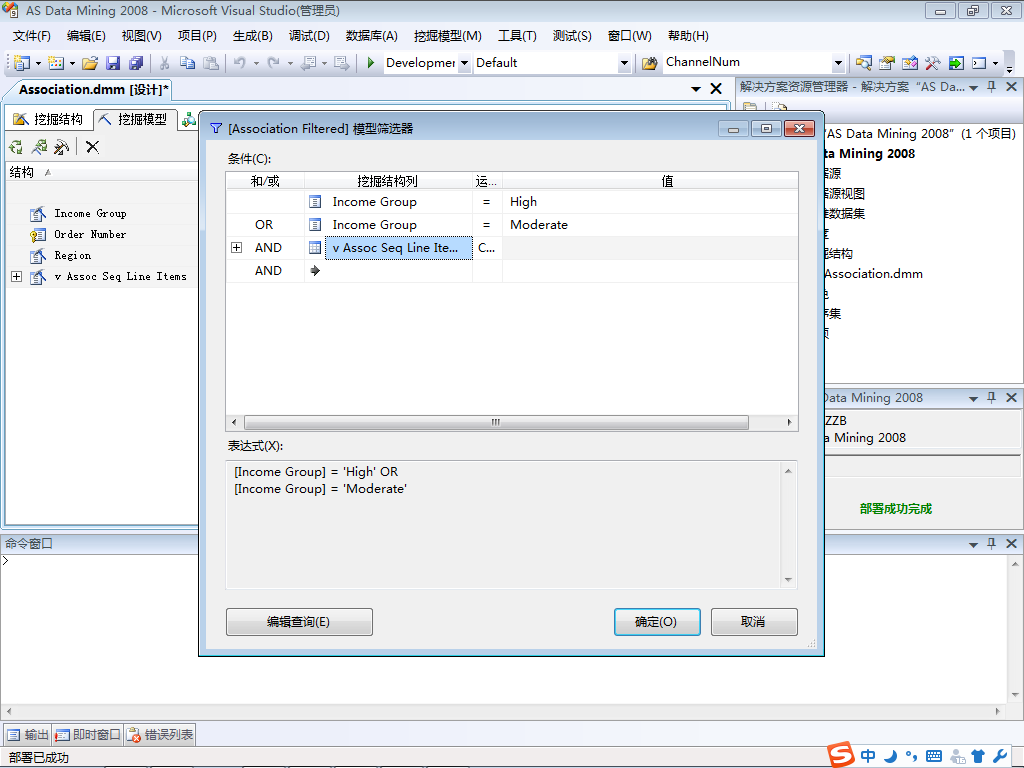This screenshot has width=1024, height=768.
Task: Click the New Project toolbar icon
Action: point(22,63)
